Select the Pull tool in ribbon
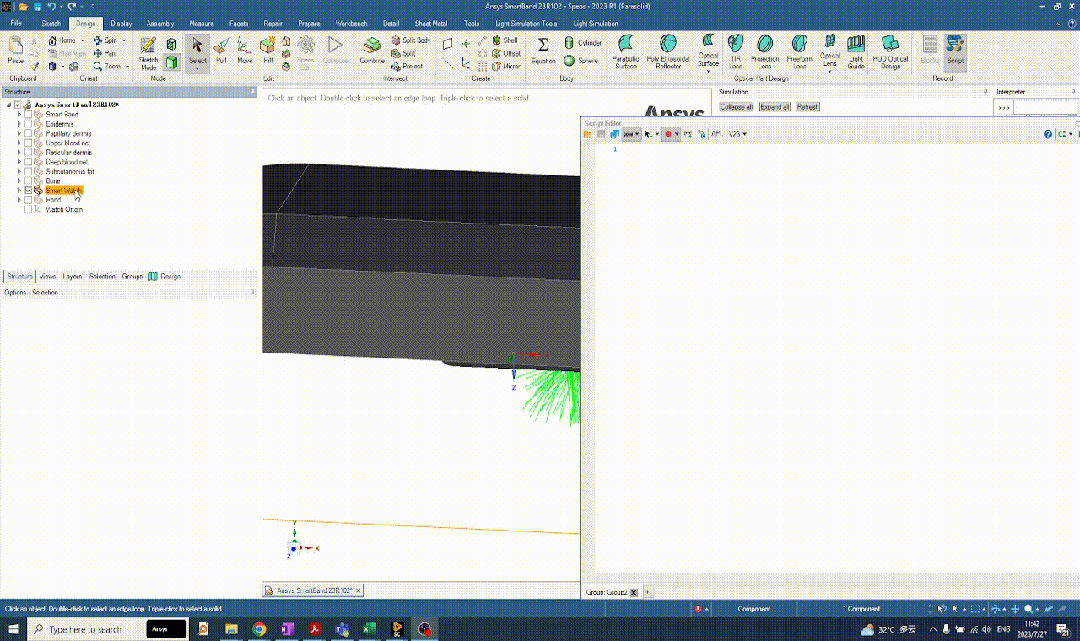 221,50
